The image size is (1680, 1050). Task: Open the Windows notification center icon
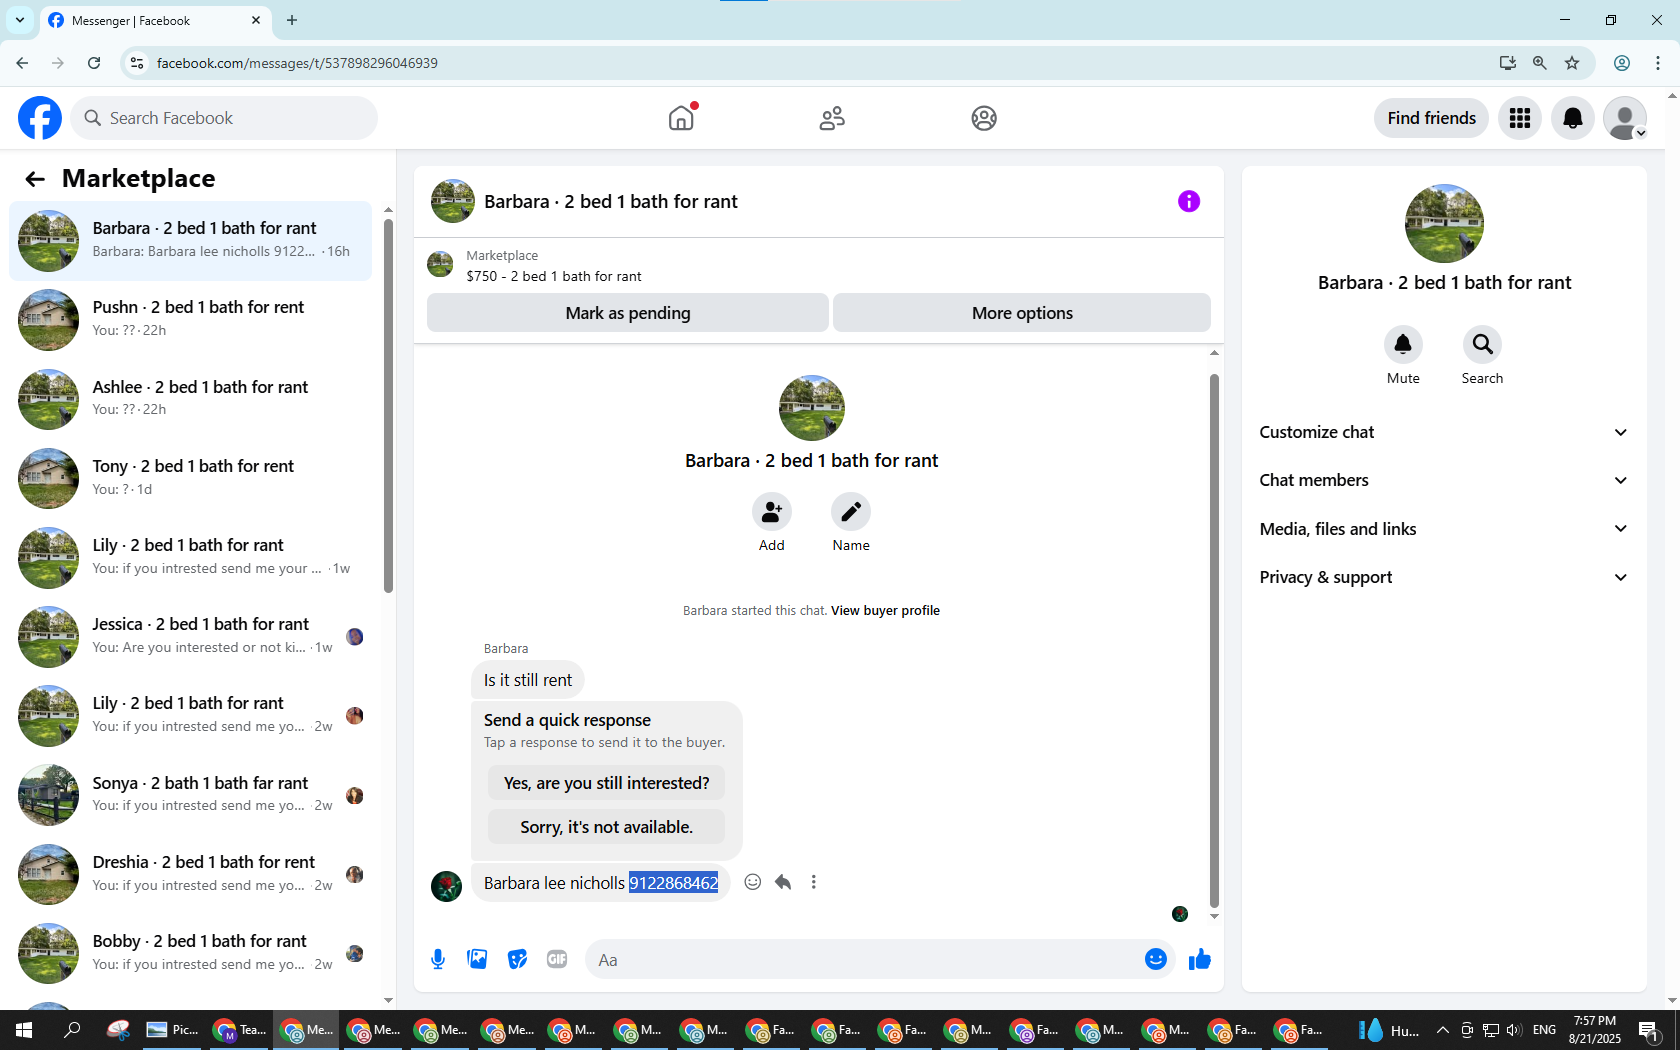coord(1650,1029)
